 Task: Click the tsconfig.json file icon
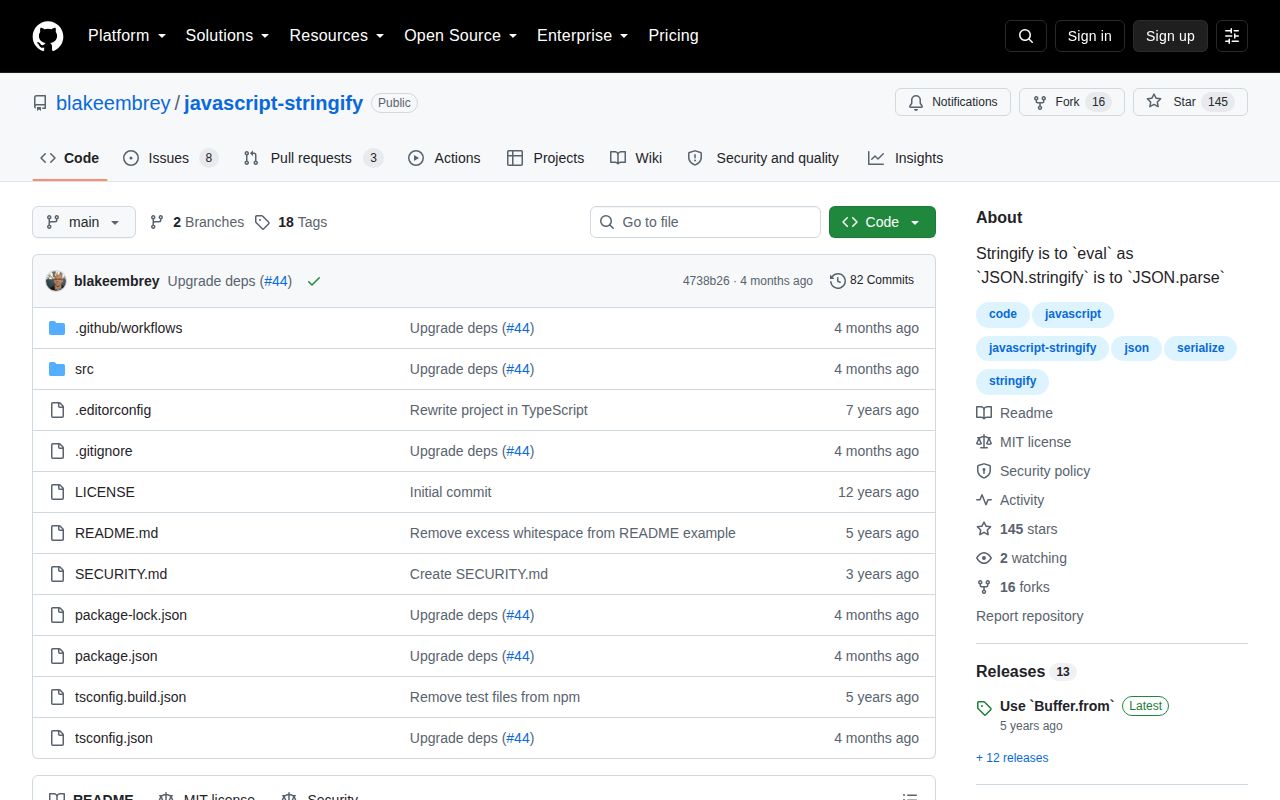[x=57, y=738]
